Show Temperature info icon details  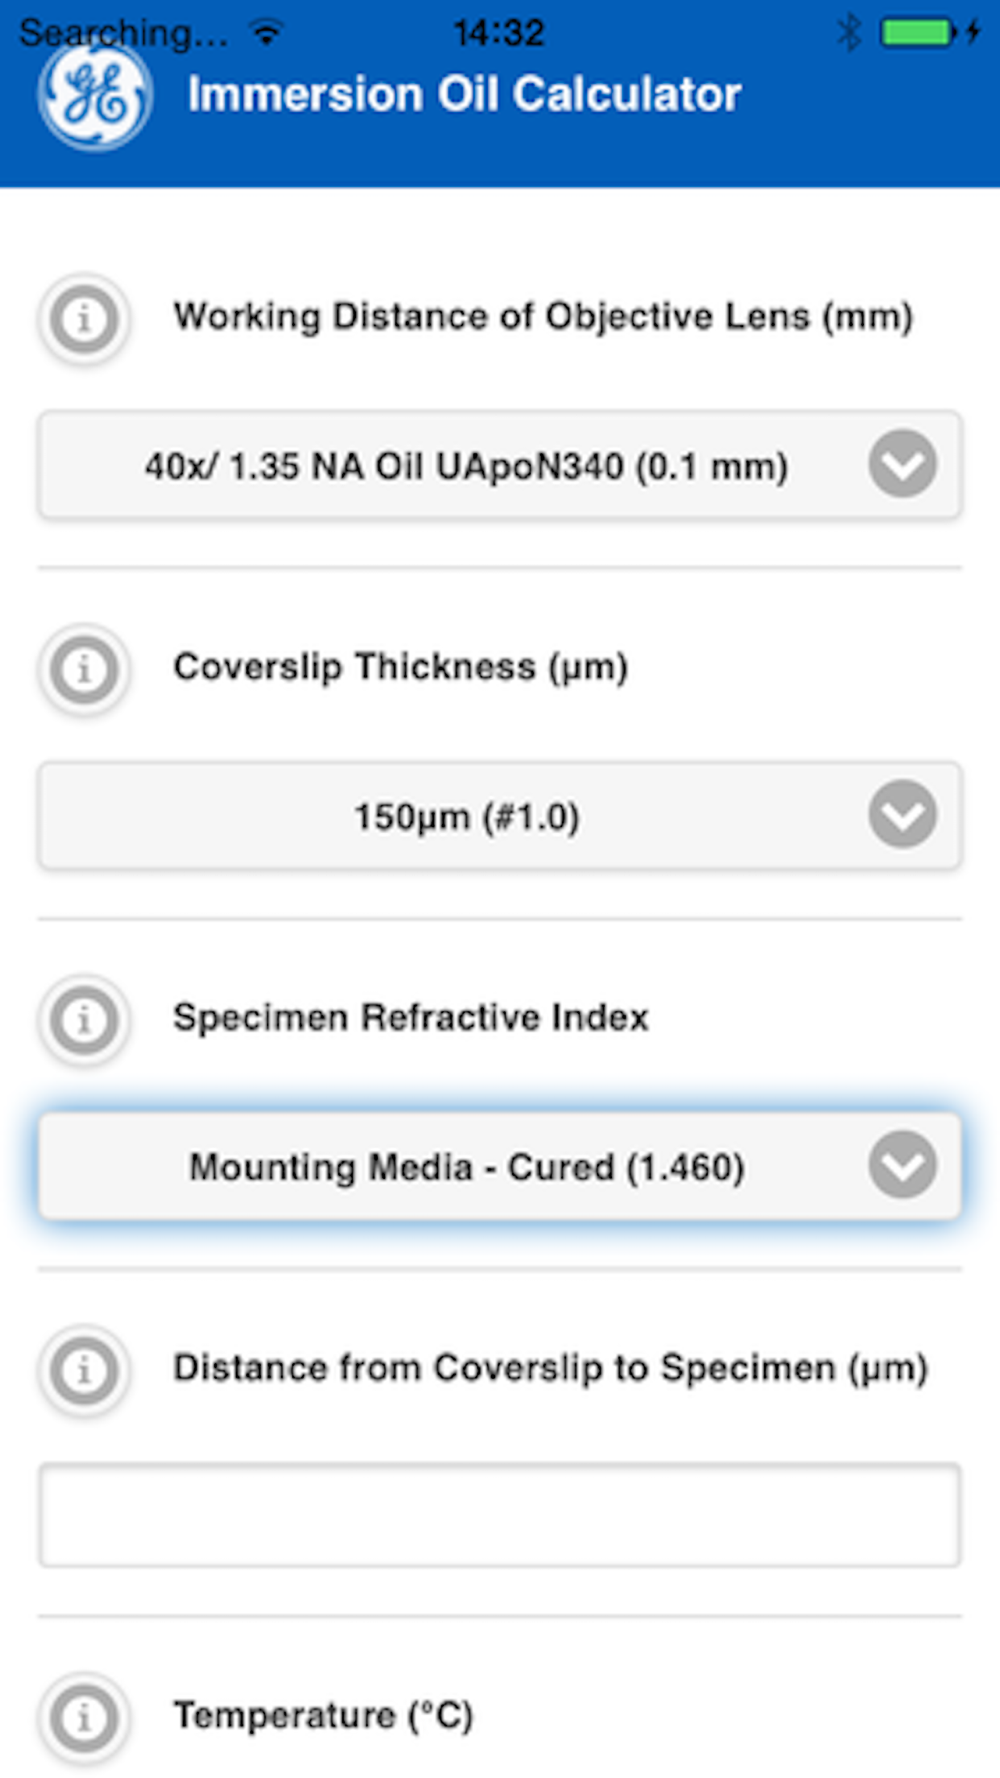[84, 1718]
